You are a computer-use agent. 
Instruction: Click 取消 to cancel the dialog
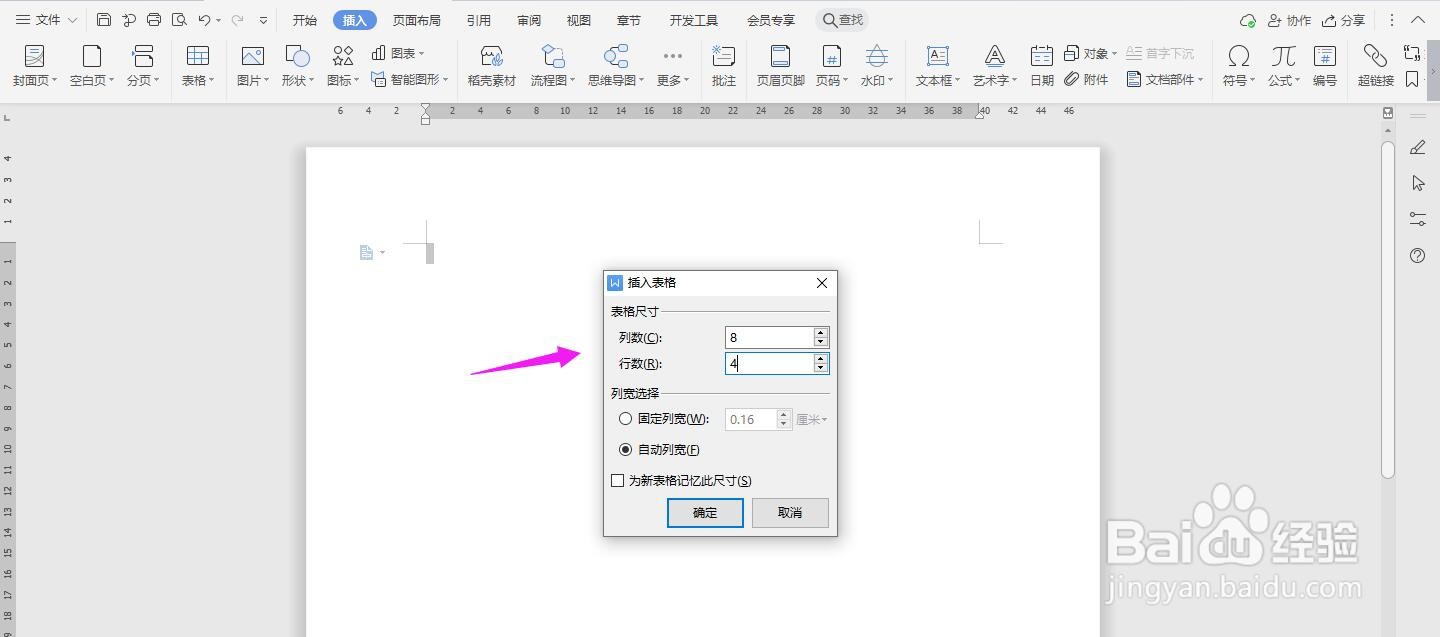click(x=790, y=512)
